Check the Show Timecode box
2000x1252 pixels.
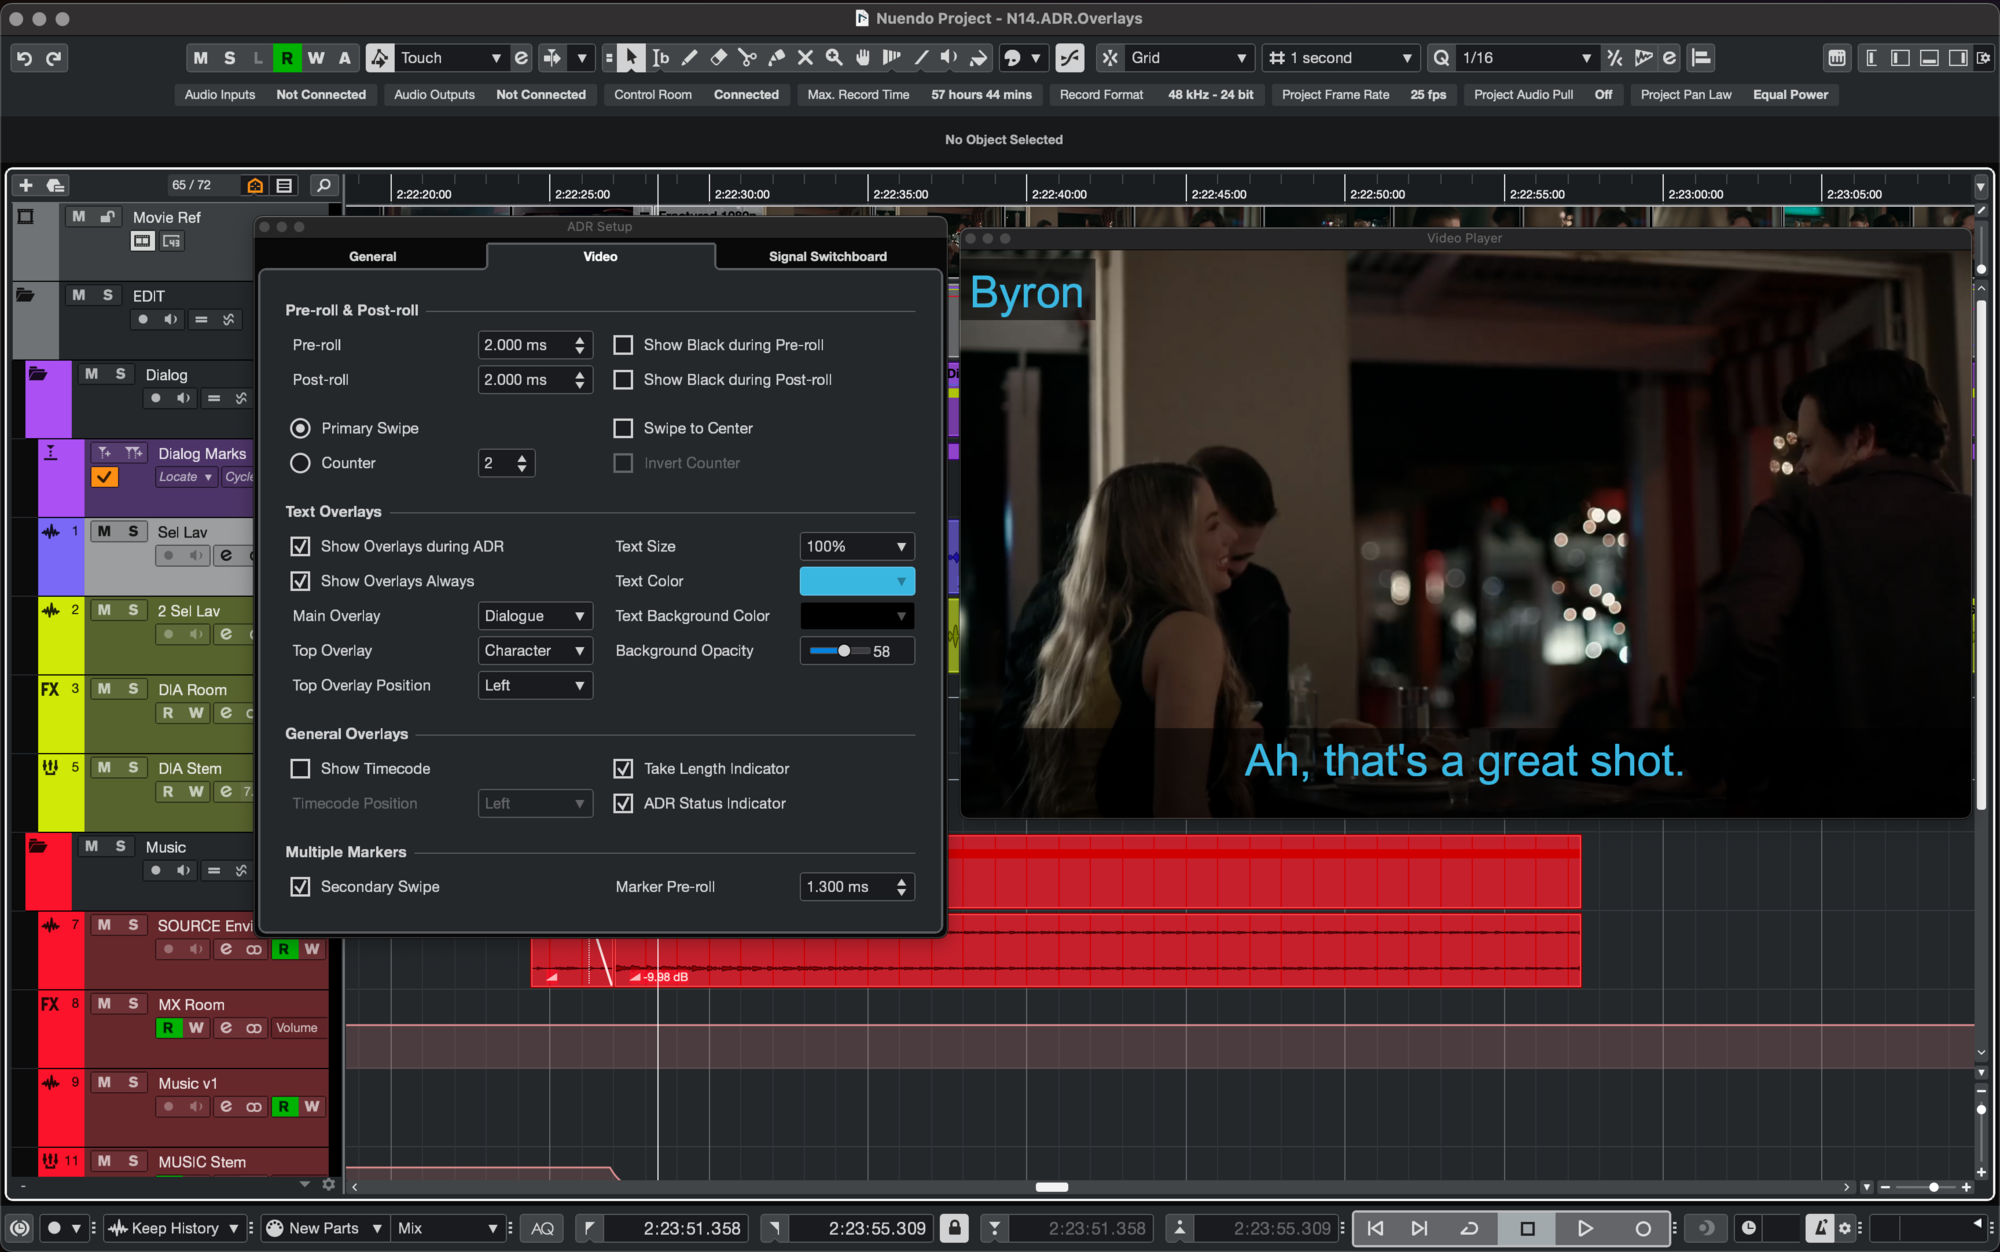point(300,768)
